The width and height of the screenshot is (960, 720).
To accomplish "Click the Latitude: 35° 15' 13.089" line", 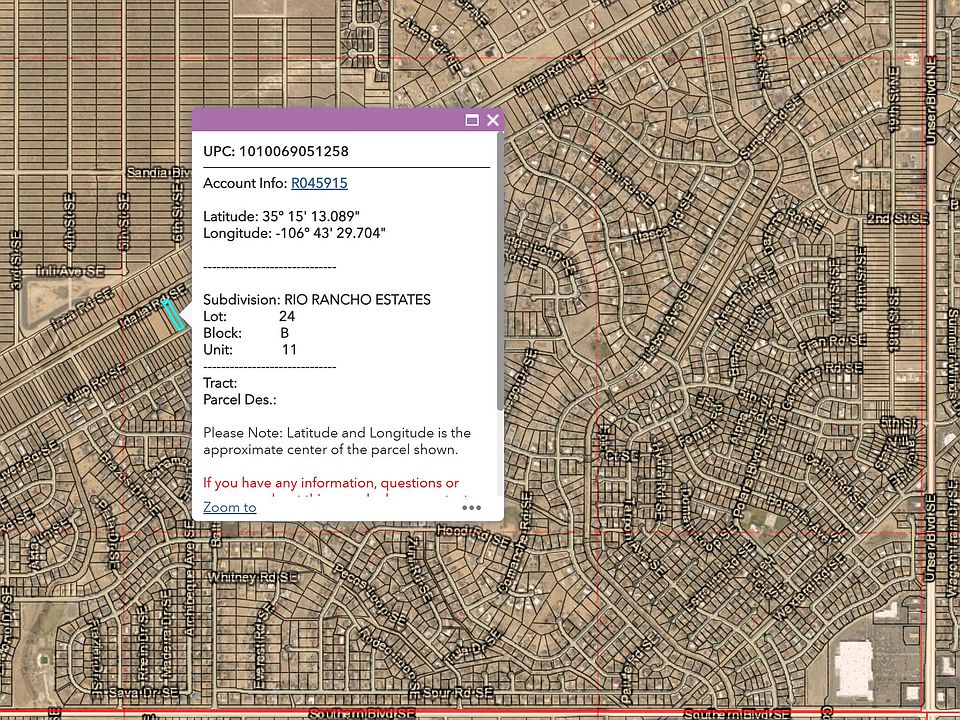I will click(281, 216).
